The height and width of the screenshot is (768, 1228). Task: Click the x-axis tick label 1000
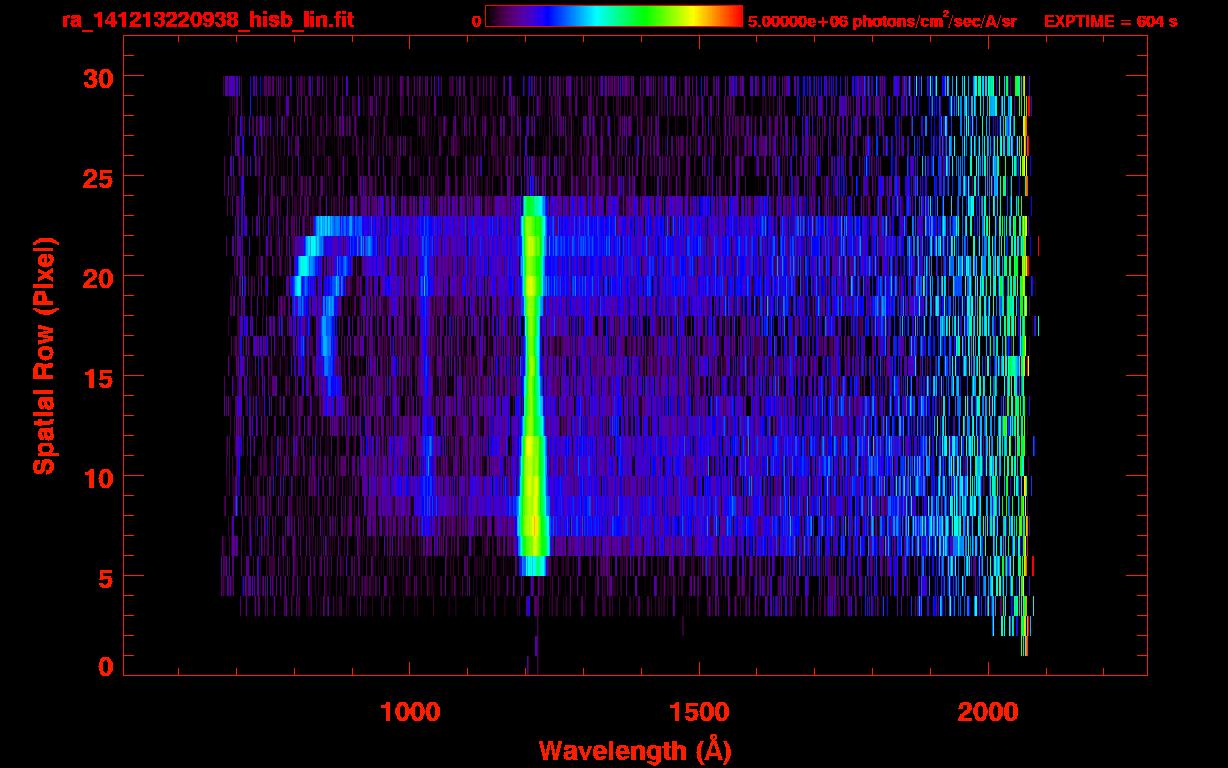410,712
